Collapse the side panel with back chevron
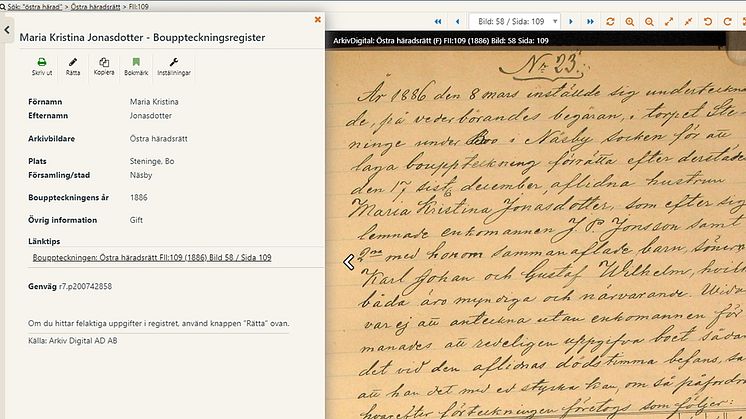 click(7, 29)
